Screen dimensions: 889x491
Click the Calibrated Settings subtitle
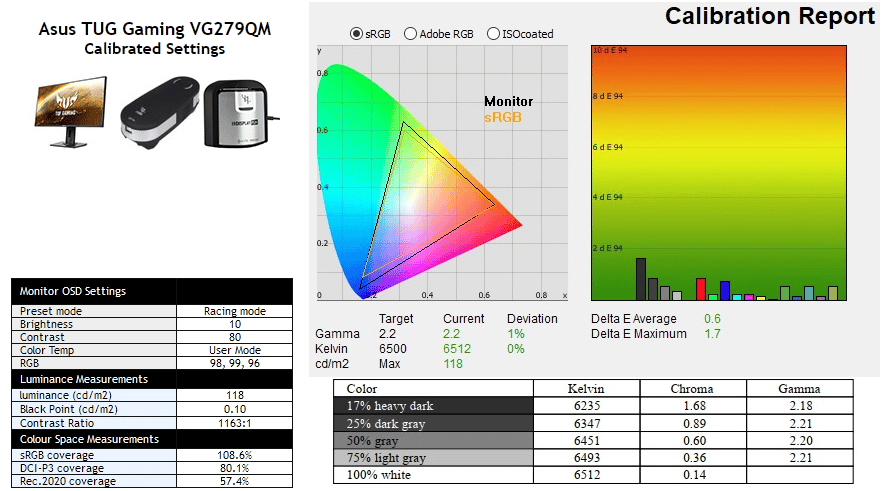point(154,49)
